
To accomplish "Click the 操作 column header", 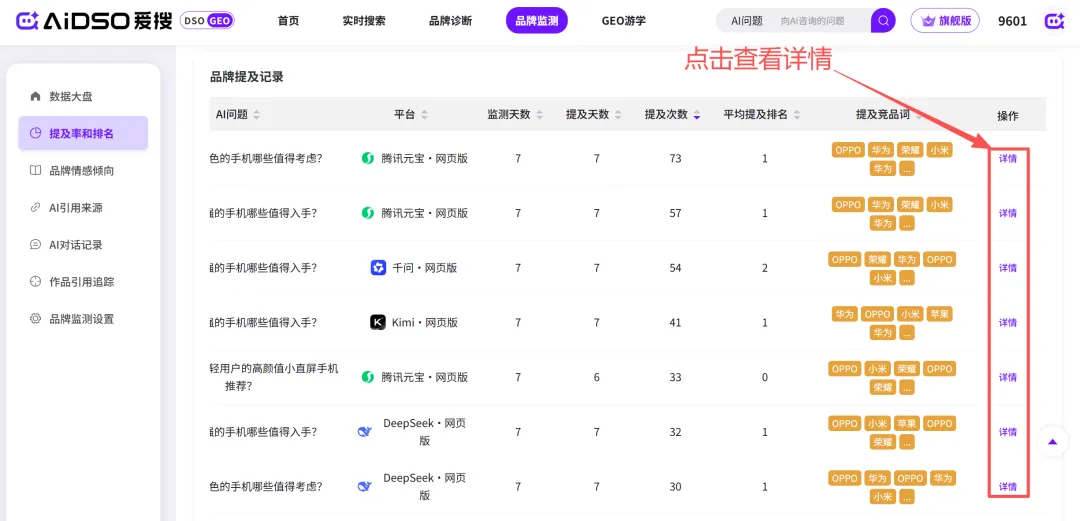I will click(x=1008, y=116).
